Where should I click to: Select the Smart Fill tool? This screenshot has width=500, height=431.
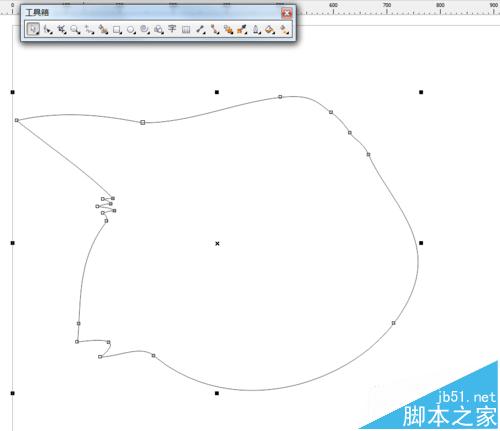coord(103,30)
